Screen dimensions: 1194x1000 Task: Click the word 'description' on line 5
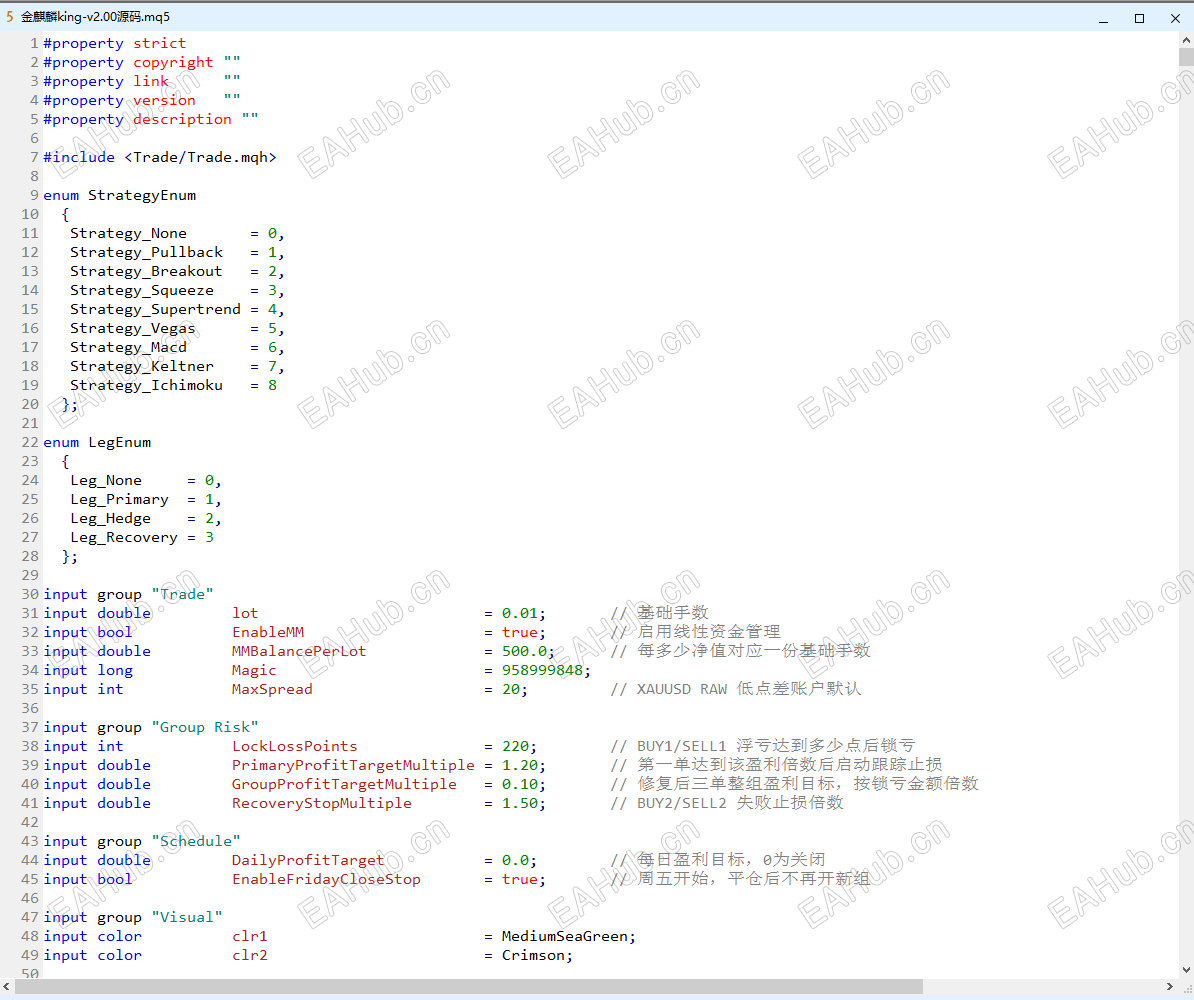(x=182, y=120)
